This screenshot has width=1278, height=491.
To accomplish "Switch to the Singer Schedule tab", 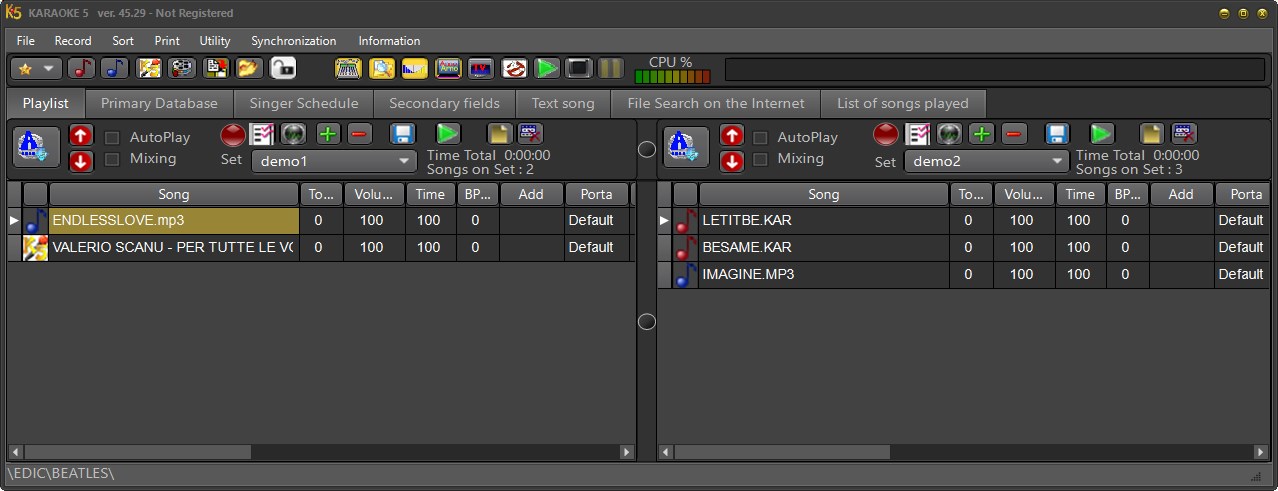I will [303, 103].
